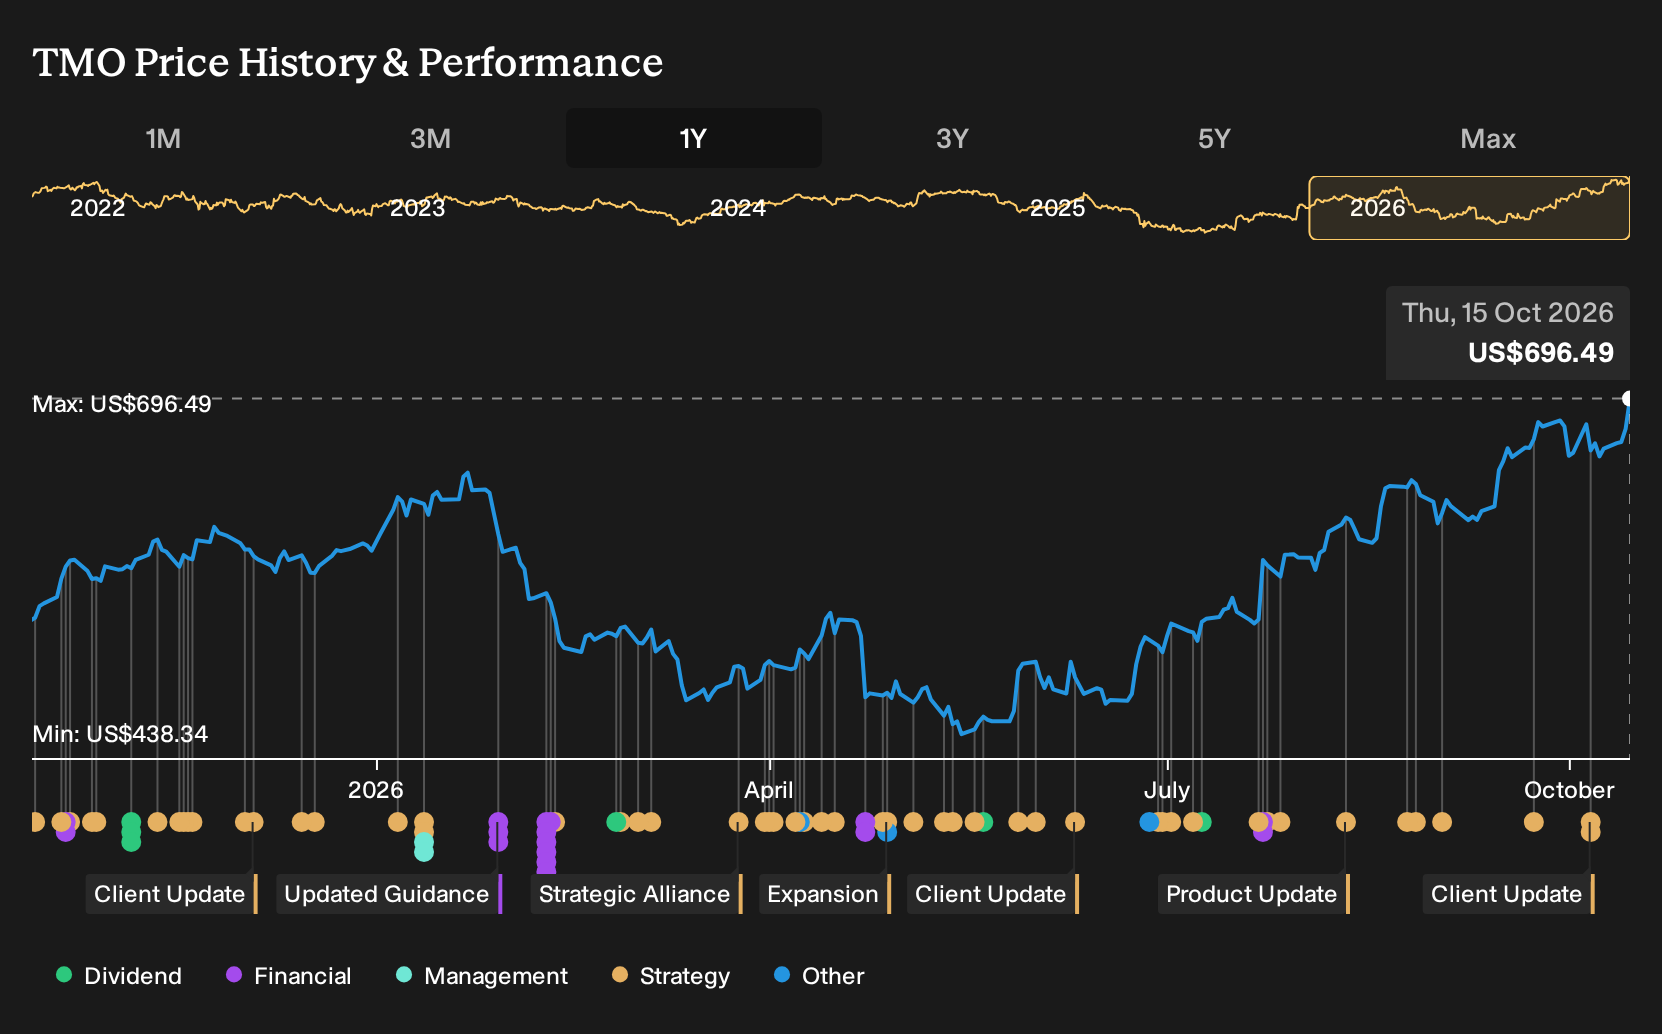Click the white endpoint marker on the price line
The height and width of the screenshot is (1034, 1662).
point(1627,398)
